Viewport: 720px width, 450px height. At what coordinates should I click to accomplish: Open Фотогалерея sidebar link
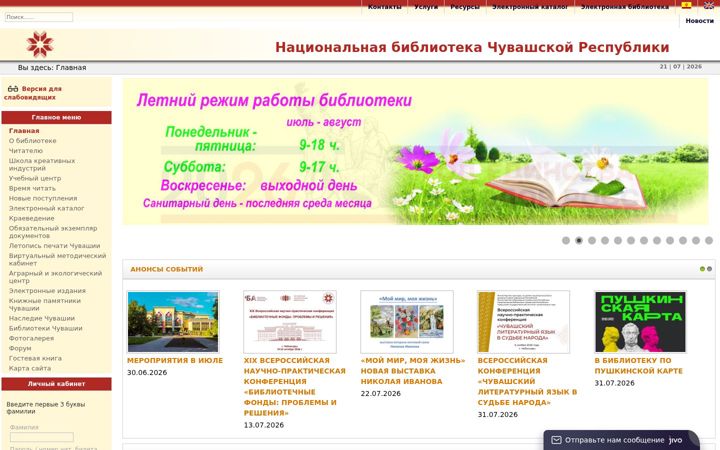point(31,338)
